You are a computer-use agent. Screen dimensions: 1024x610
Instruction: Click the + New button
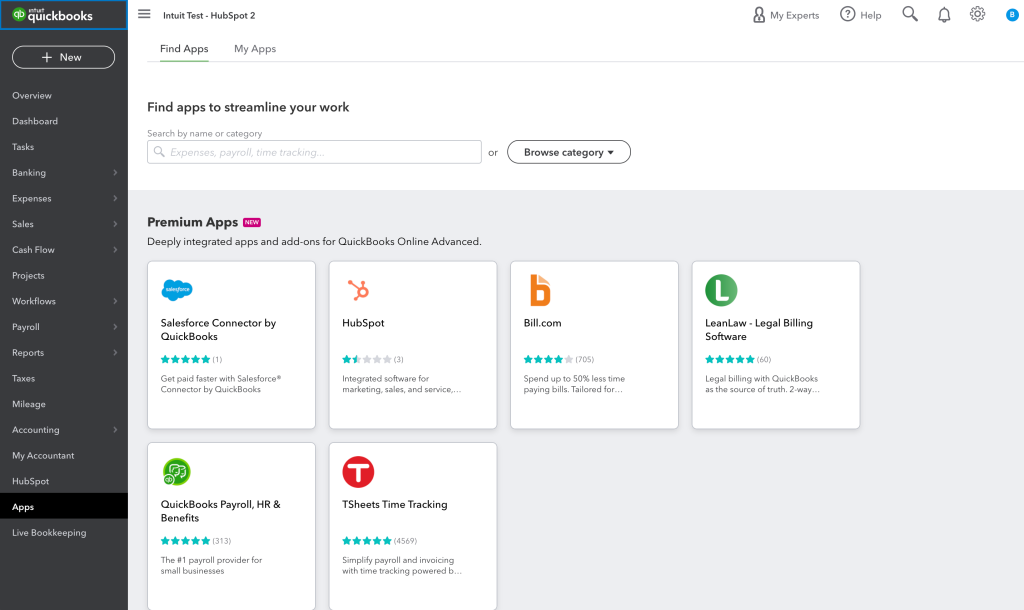[63, 57]
